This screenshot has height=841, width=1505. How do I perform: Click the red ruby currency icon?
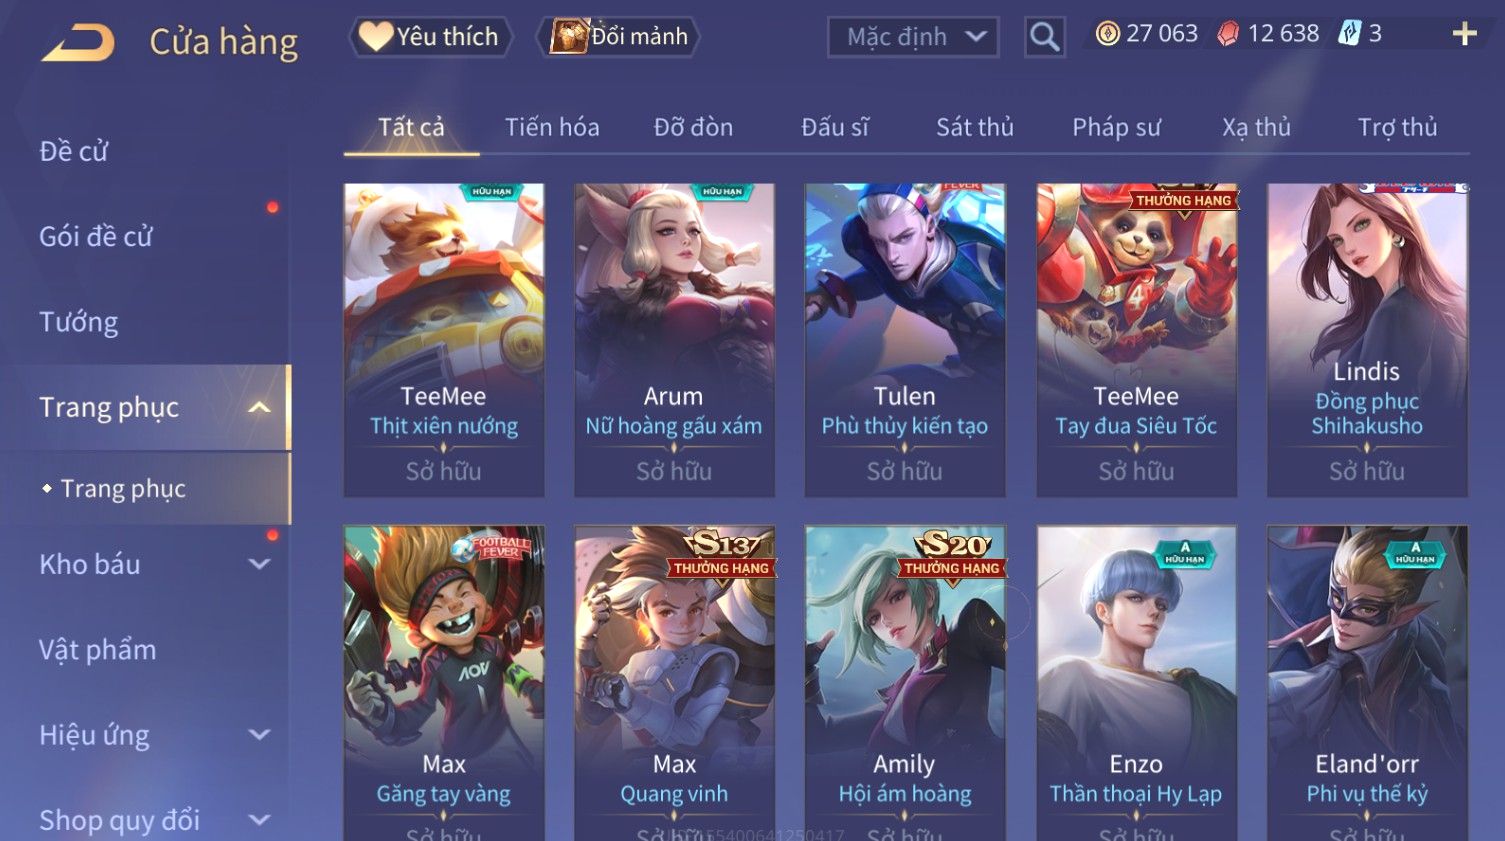point(1228,34)
